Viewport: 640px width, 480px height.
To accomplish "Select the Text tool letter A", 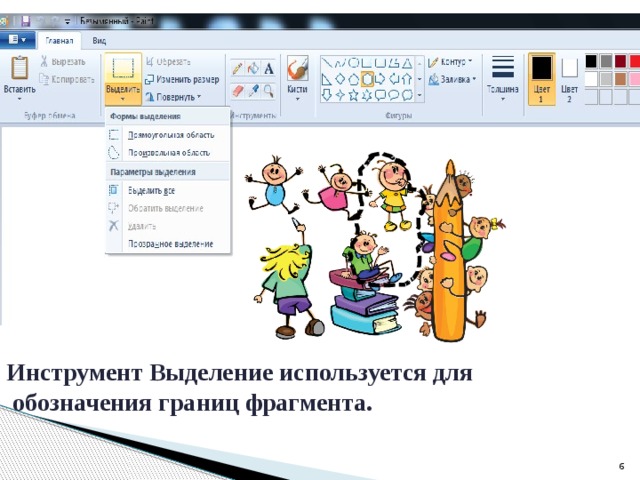I will click(x=269, y=69).
